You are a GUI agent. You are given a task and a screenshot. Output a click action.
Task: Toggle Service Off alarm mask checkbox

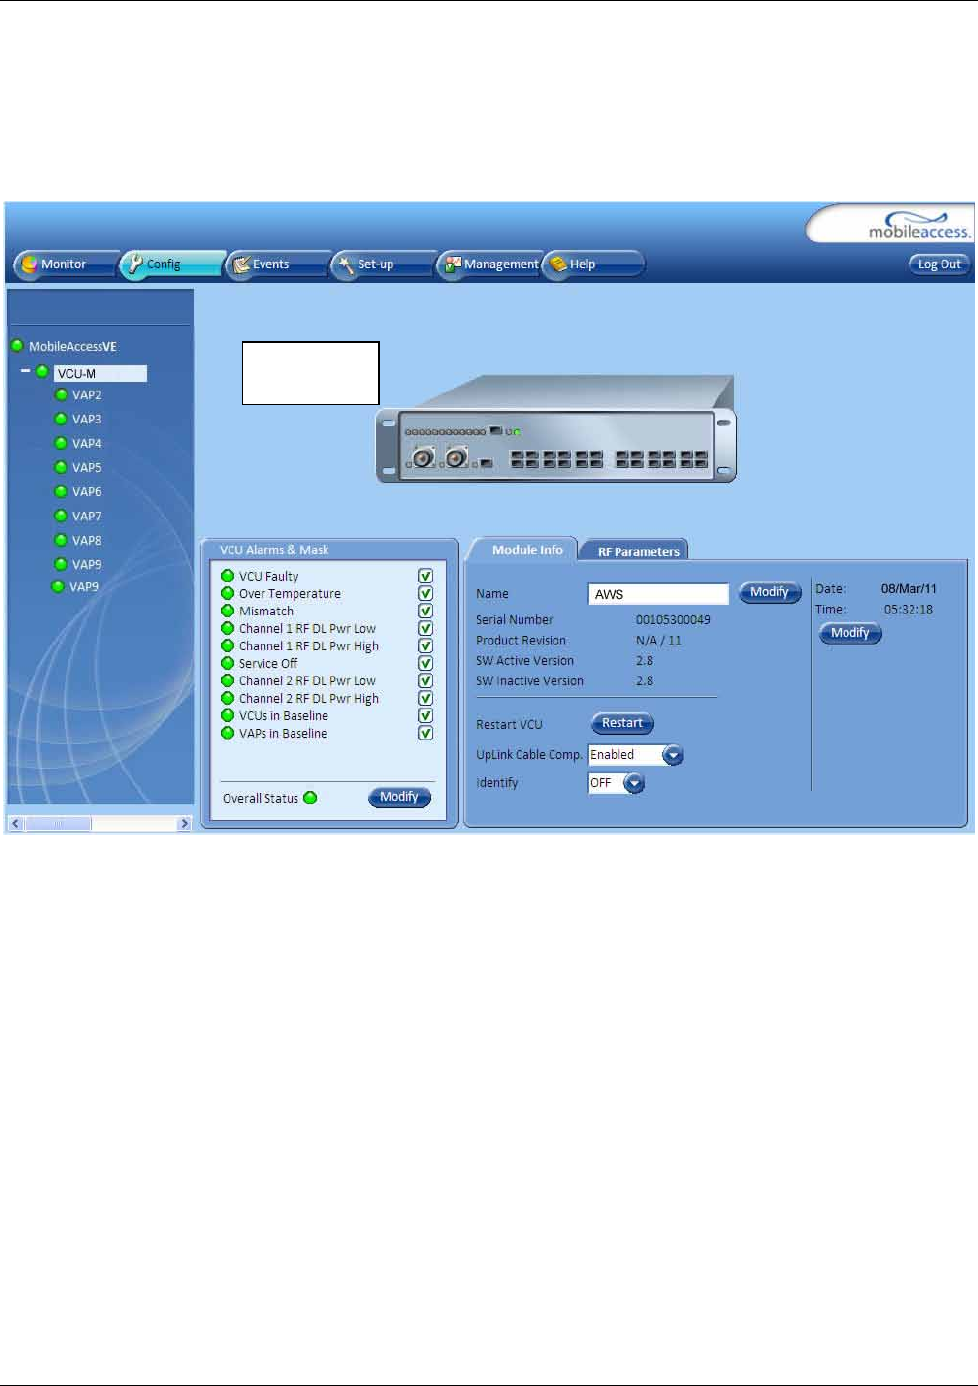(x=425, y=663)
